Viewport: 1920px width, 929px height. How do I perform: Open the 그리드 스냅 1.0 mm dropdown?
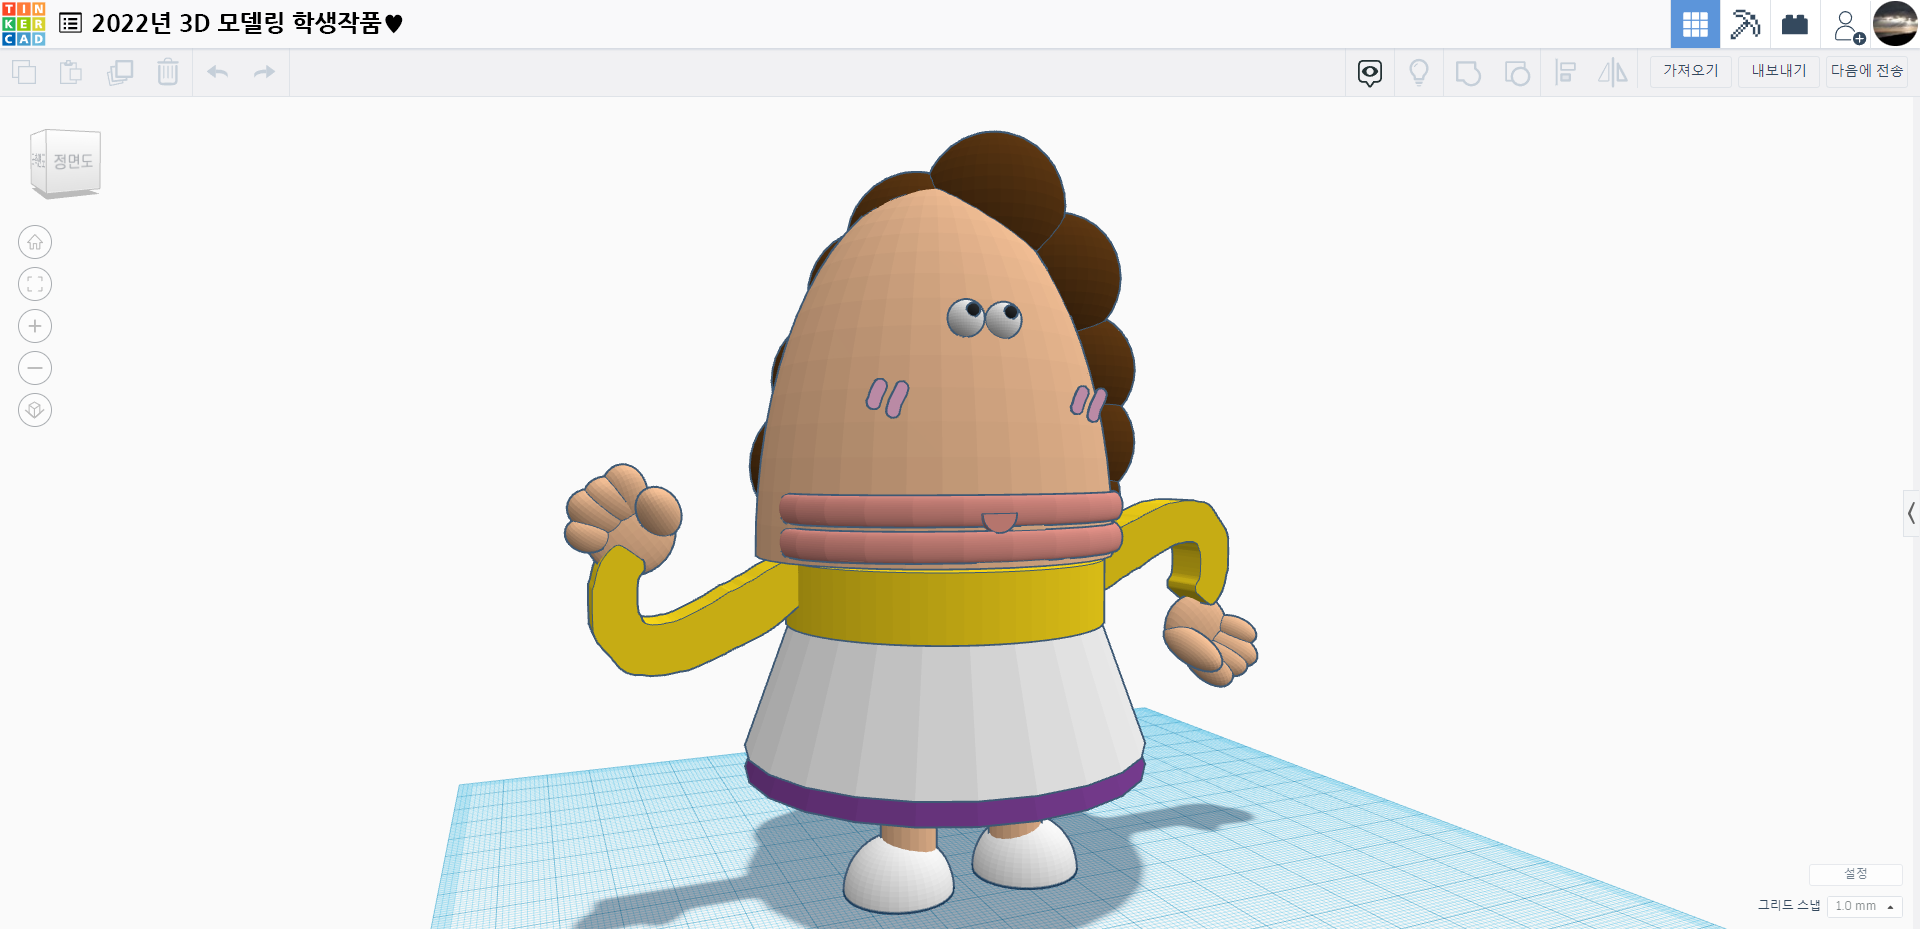pyautogui.click(x=1864, y=906)
